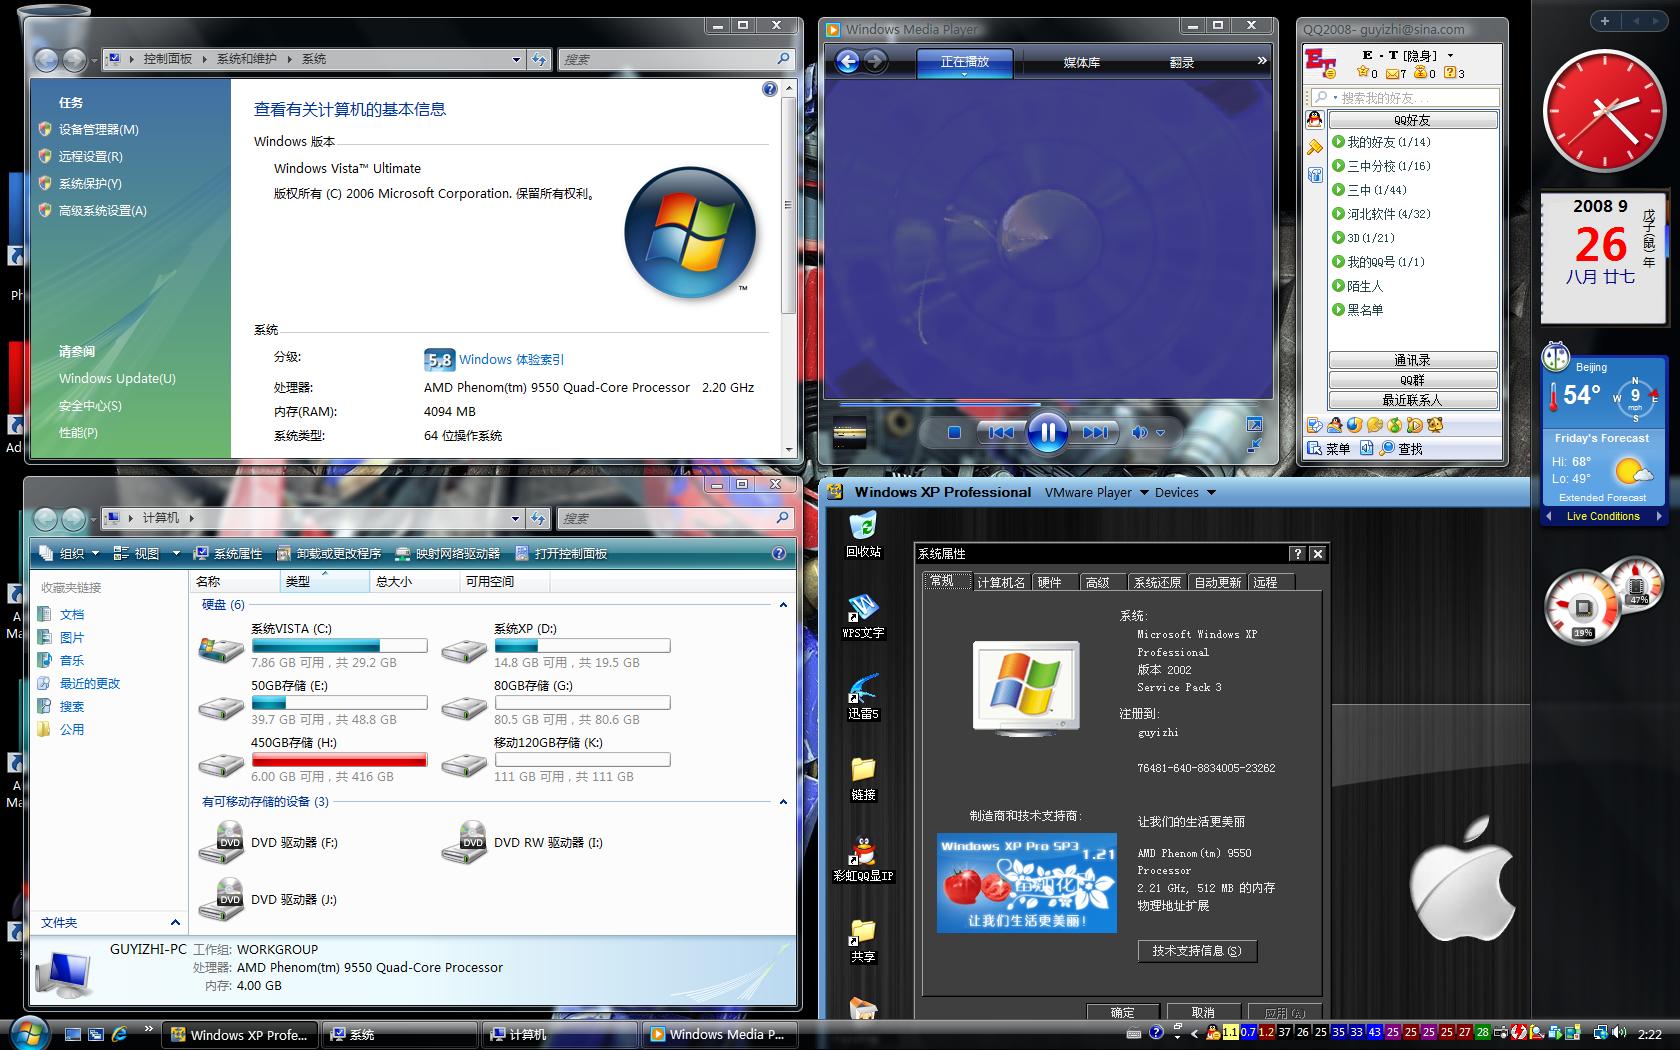The image size is (1680, 1050).
Task: Open 迅雷5 icon on XP desktop
Action: [863, 697]
